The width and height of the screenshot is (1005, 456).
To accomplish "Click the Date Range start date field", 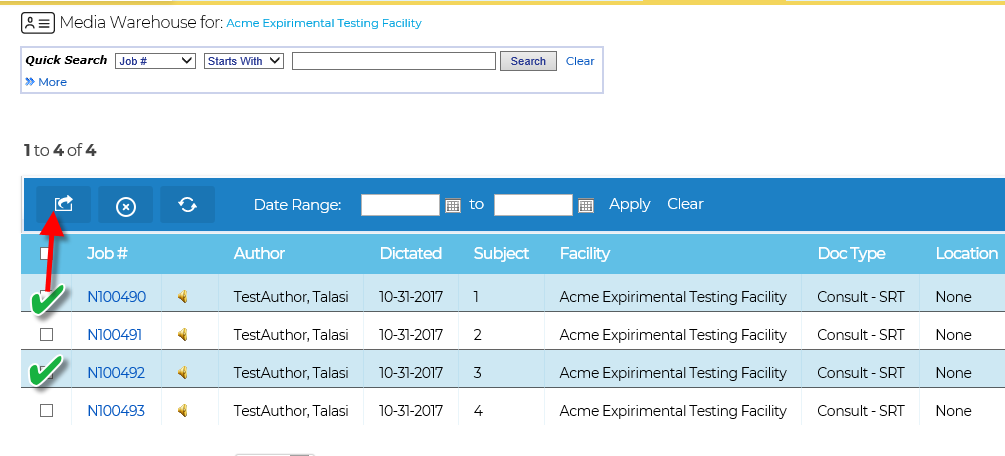I will [x=401, y=205].
